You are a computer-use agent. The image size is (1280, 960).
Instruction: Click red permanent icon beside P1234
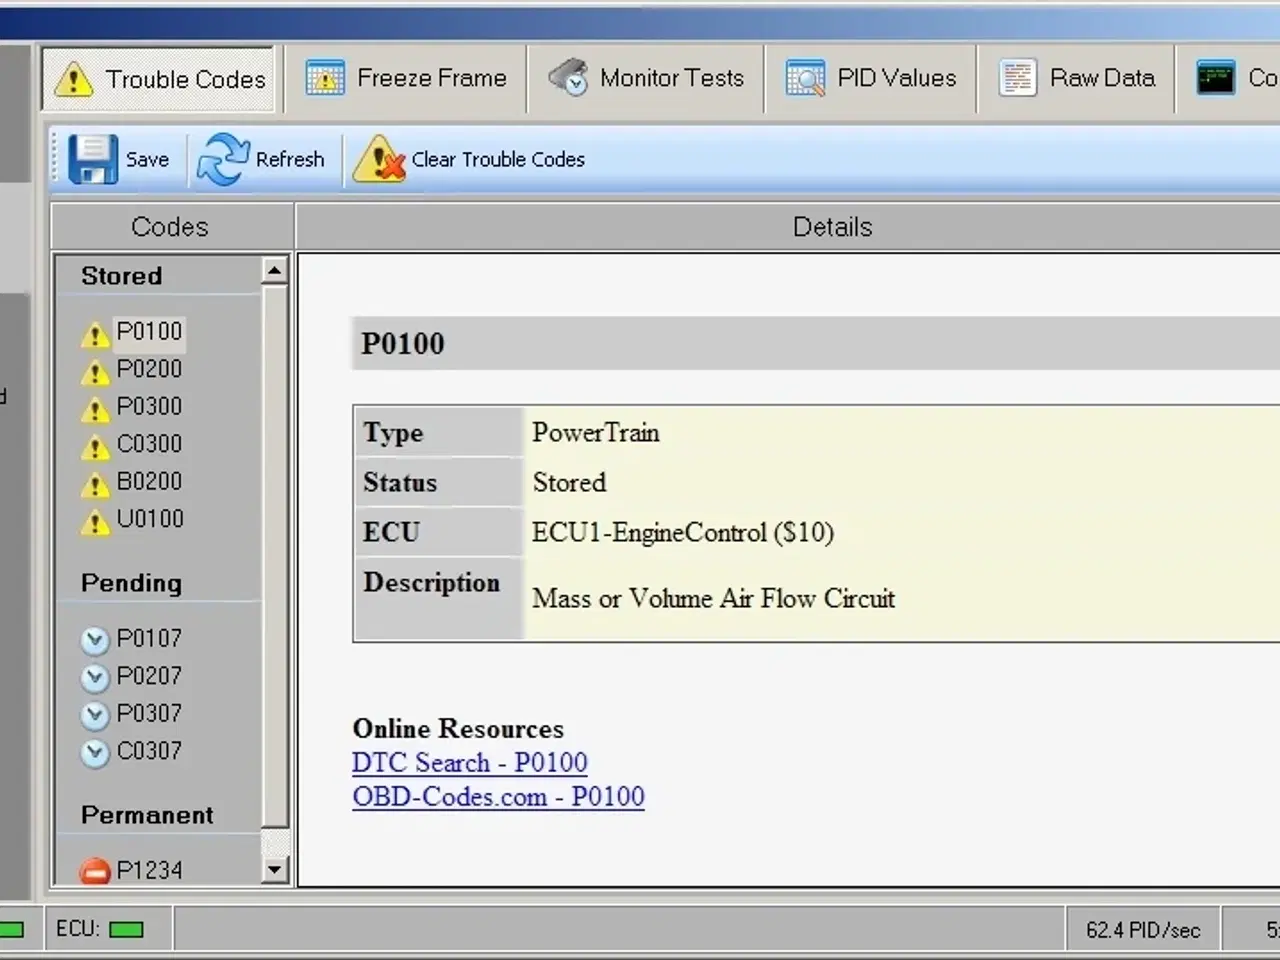click(95, 872)
